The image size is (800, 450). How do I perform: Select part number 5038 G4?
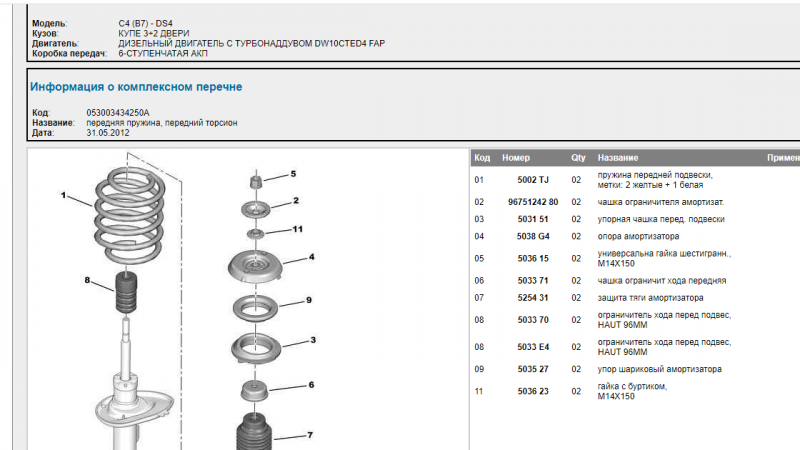click(x=532, y=236)
